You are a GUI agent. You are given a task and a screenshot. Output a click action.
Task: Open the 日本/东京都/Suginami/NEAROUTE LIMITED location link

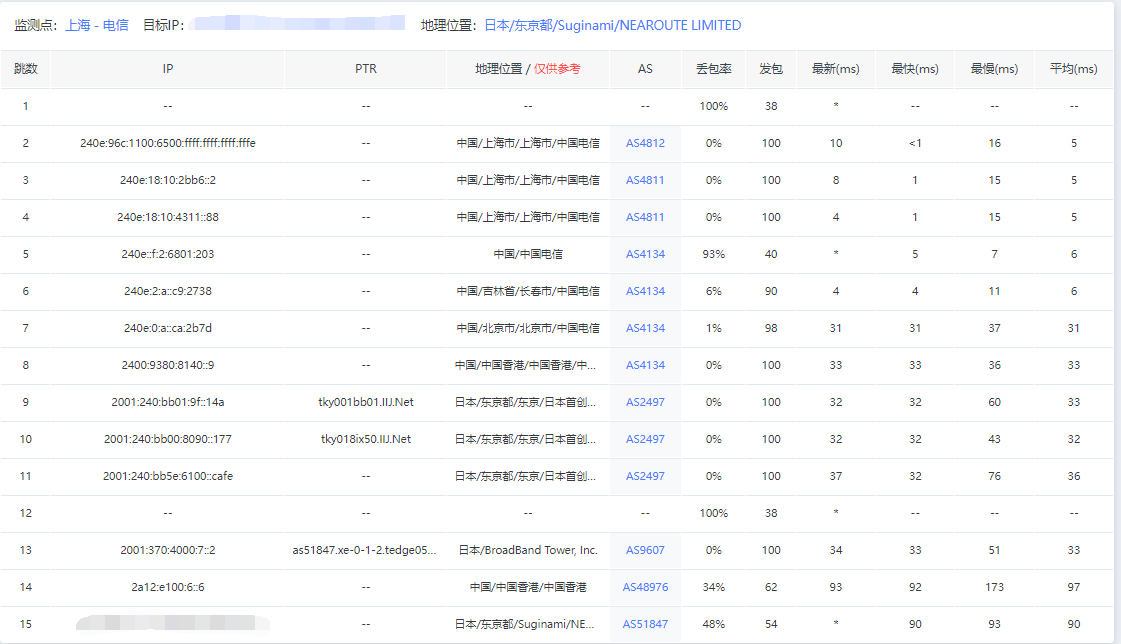pyautogui.click(x=613, y=25)
